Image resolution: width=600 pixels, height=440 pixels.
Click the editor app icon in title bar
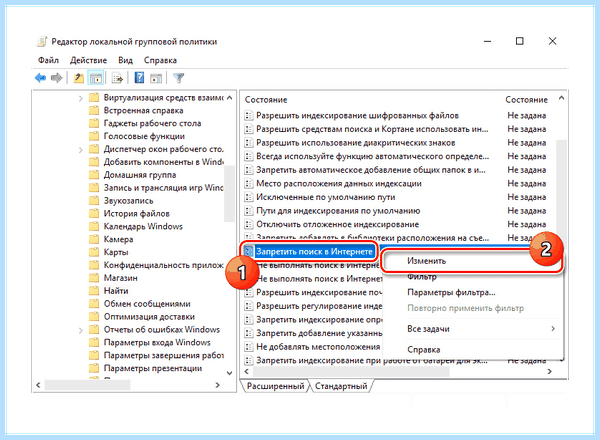[x=42, y=41]
